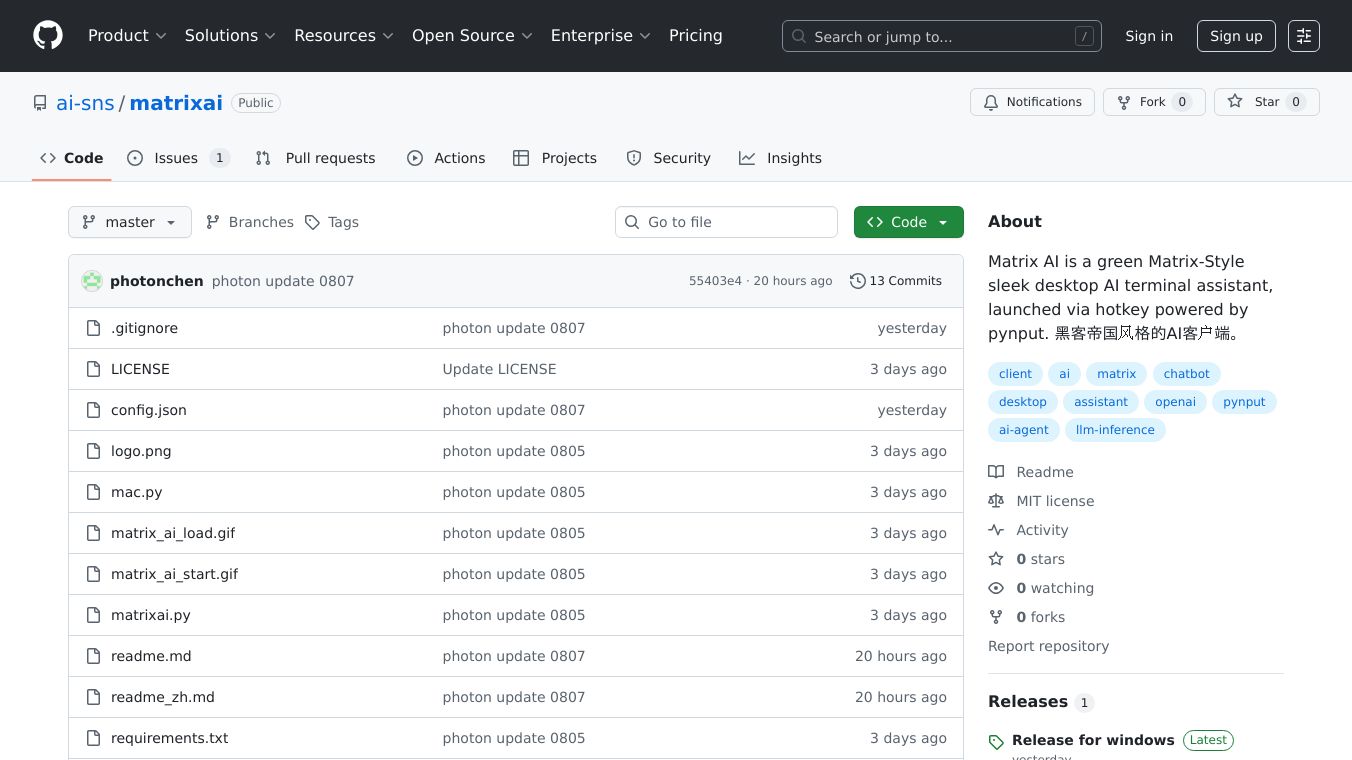Open the 13 Commits history

click(895, 281)
